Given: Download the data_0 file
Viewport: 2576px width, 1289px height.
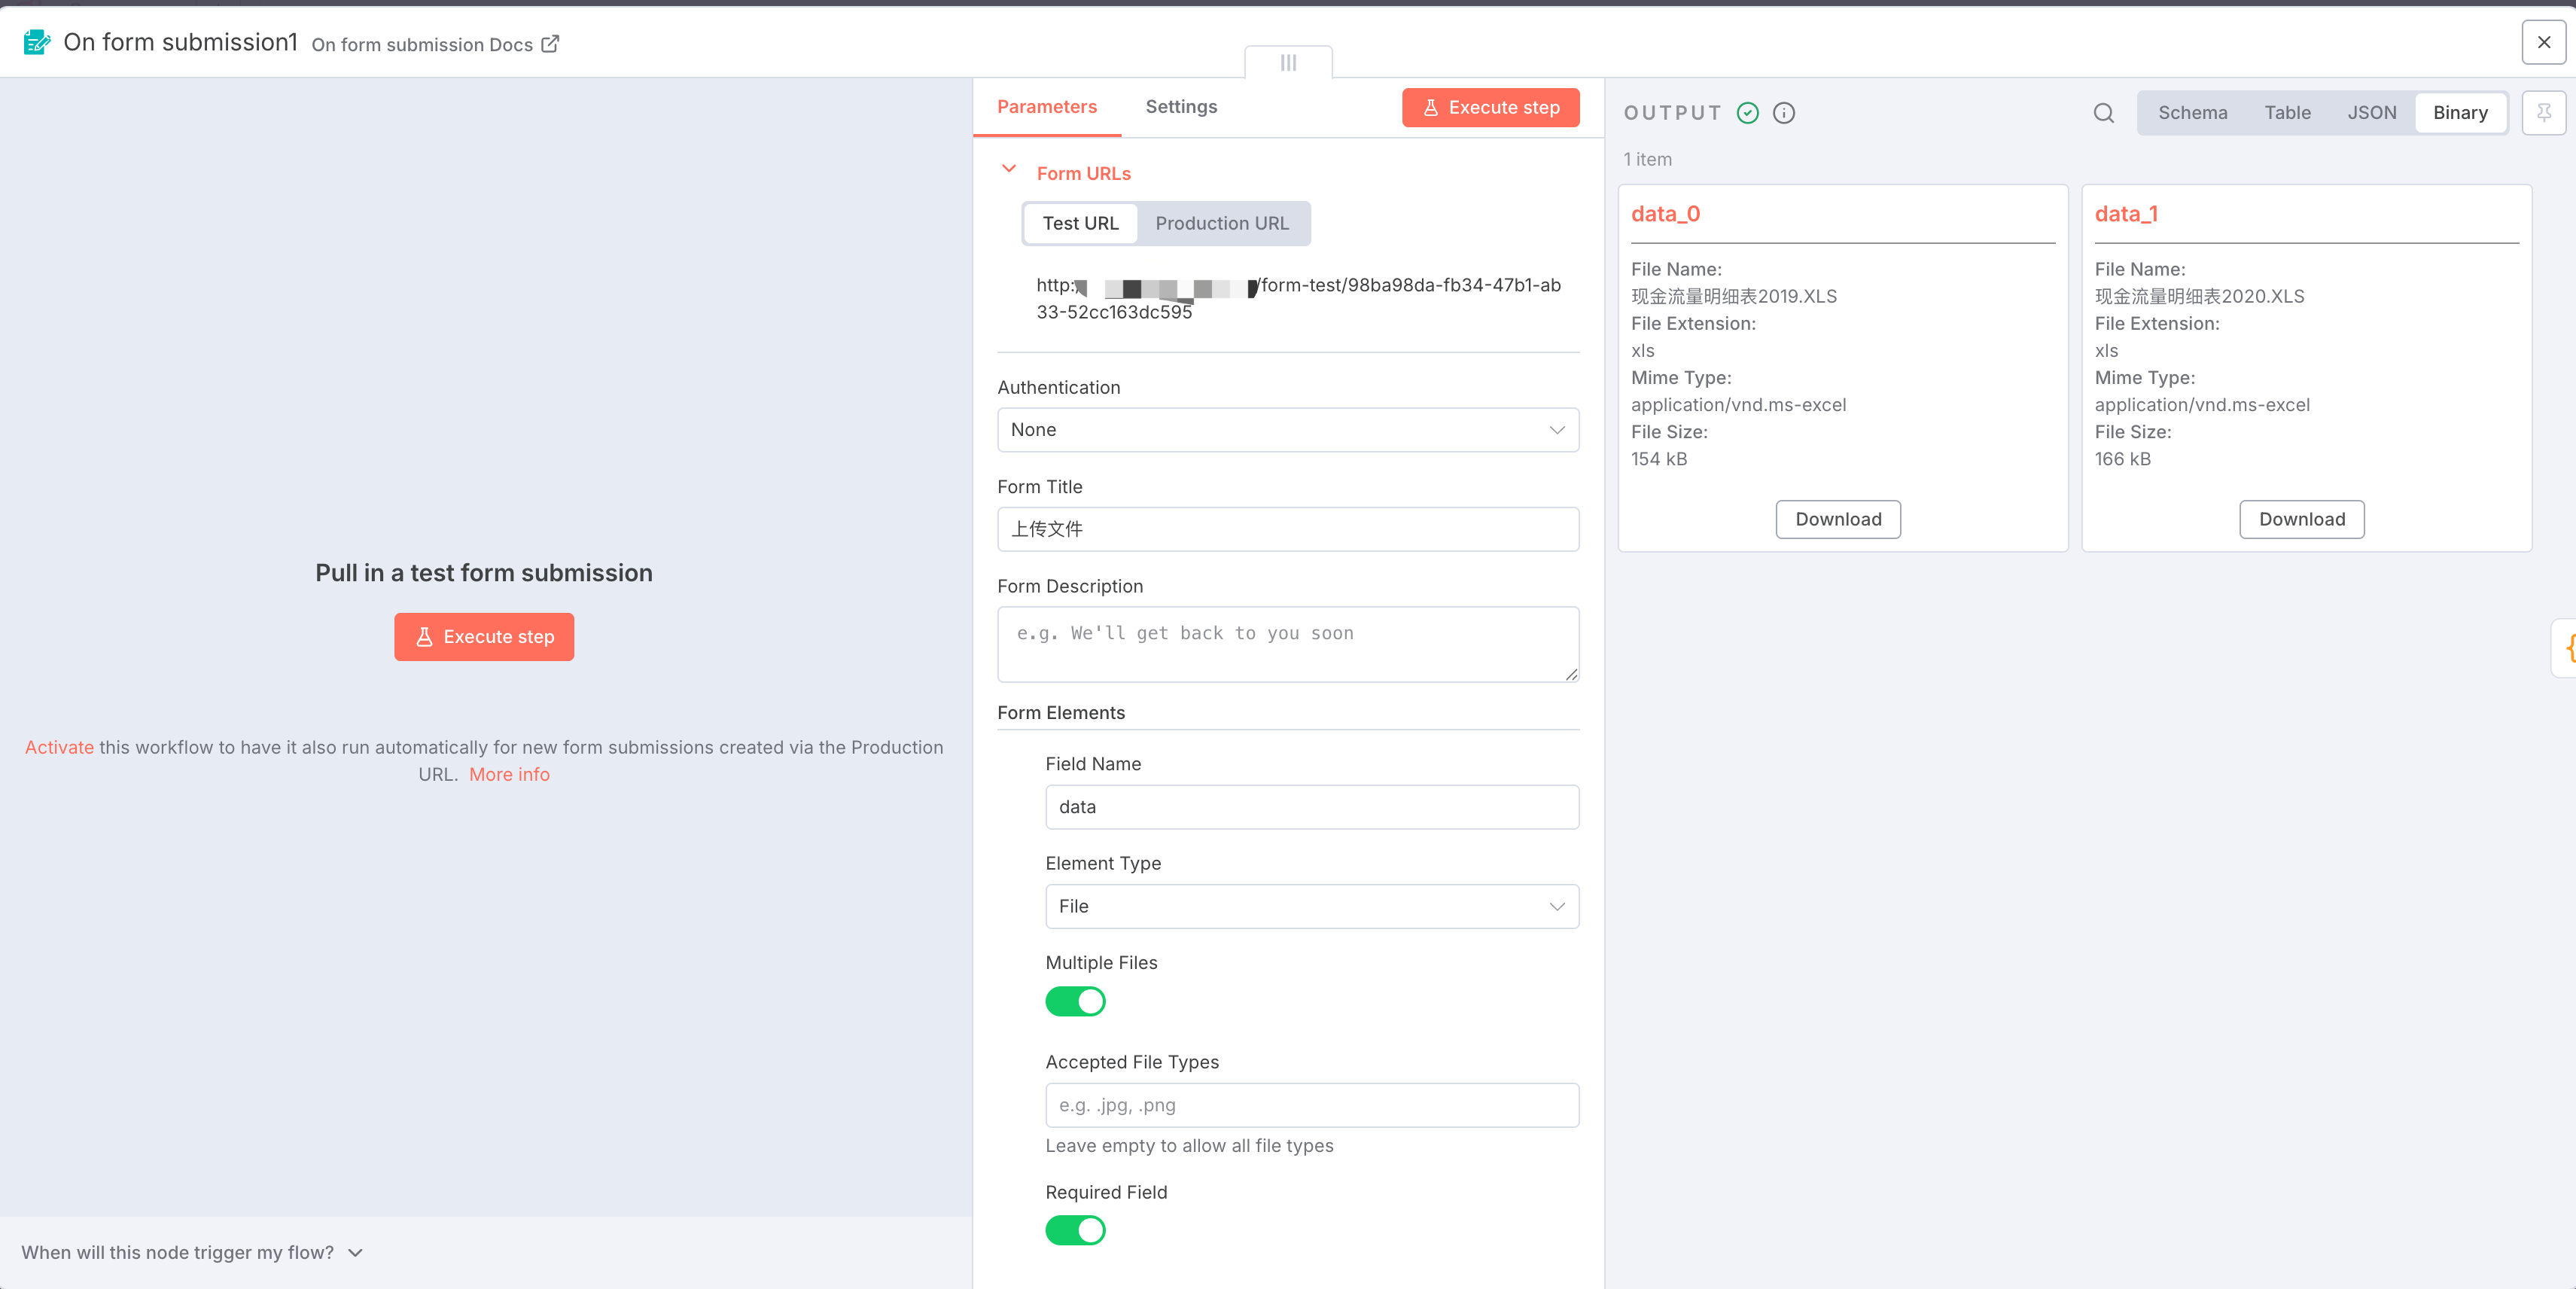Looking at the screenshot, I should 1837,519.
